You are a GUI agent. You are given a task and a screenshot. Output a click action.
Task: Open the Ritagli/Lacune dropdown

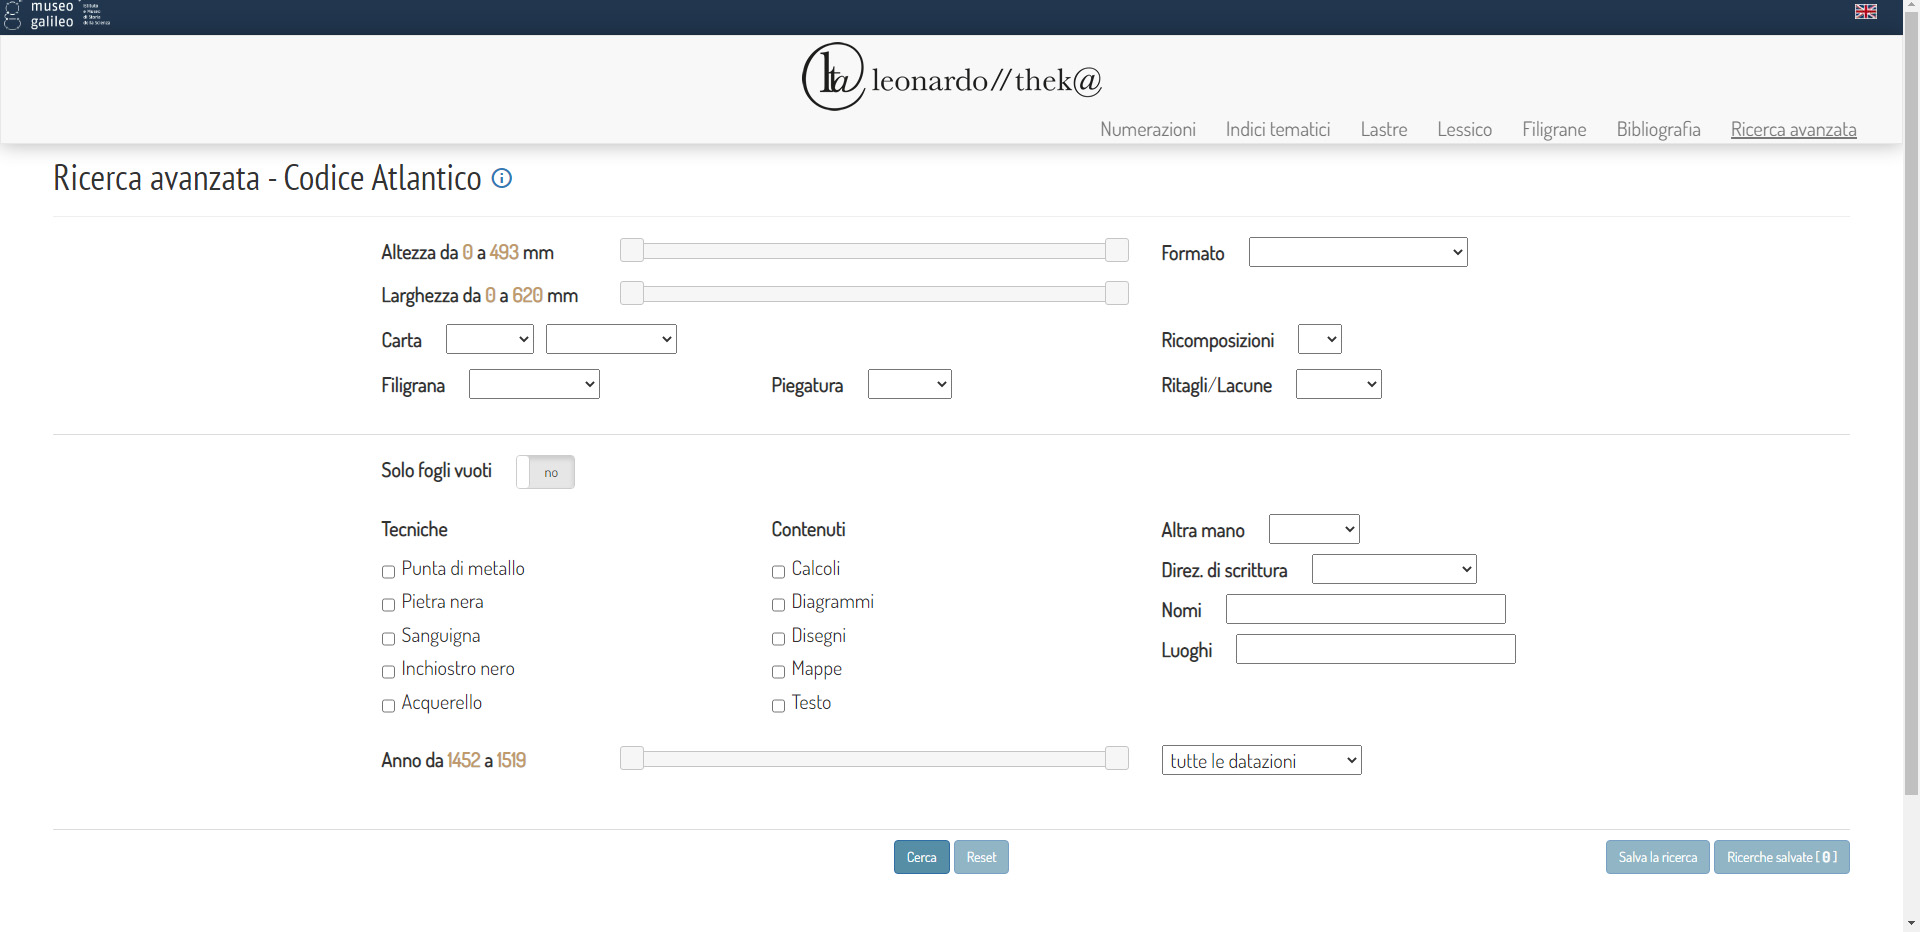(1338, 384)
